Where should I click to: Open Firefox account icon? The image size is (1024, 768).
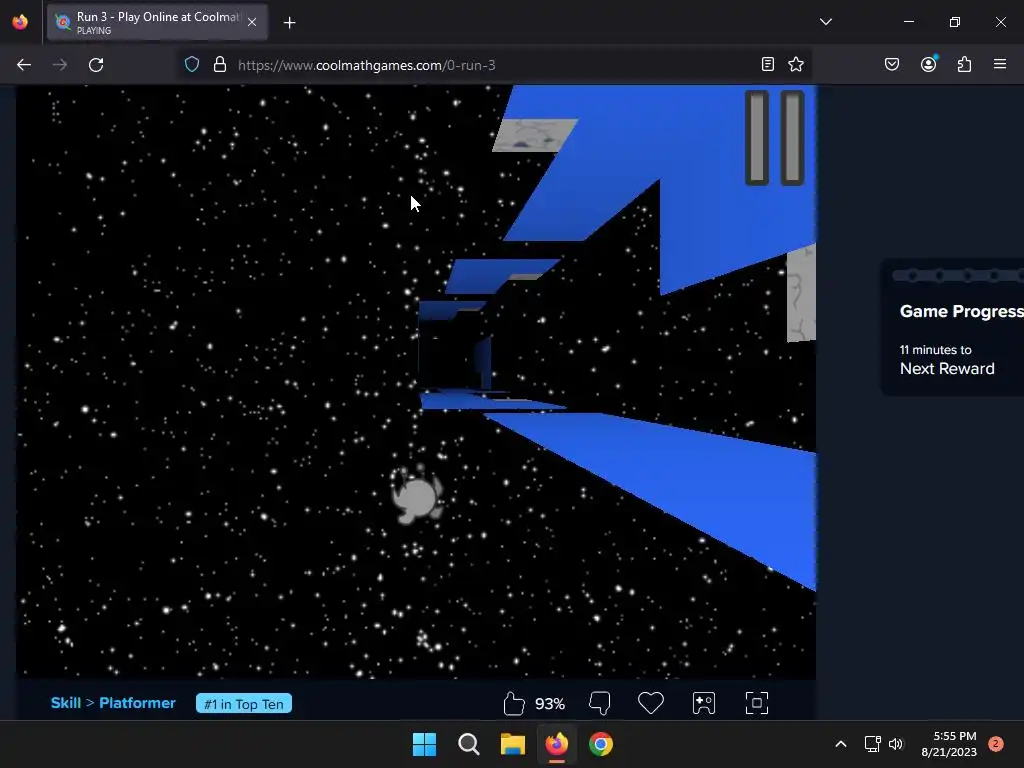(929, 64)
